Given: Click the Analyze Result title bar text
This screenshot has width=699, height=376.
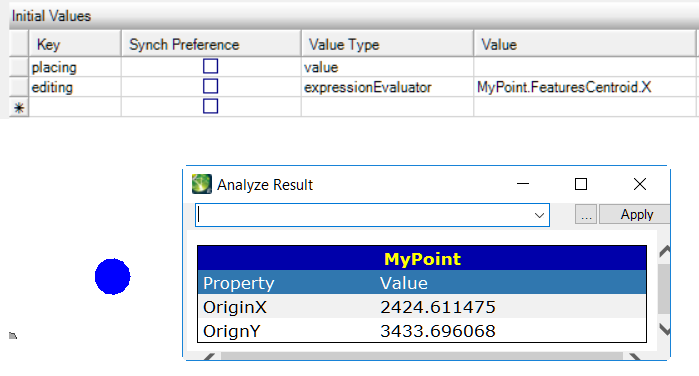Looking at the screenshot, I should click(x=265, y=185).
